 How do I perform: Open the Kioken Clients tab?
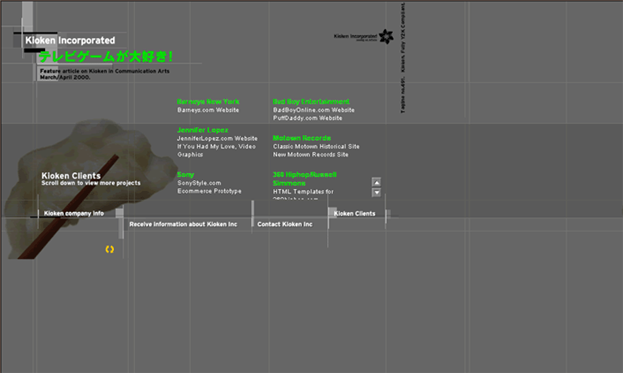(x=354, y=213)
